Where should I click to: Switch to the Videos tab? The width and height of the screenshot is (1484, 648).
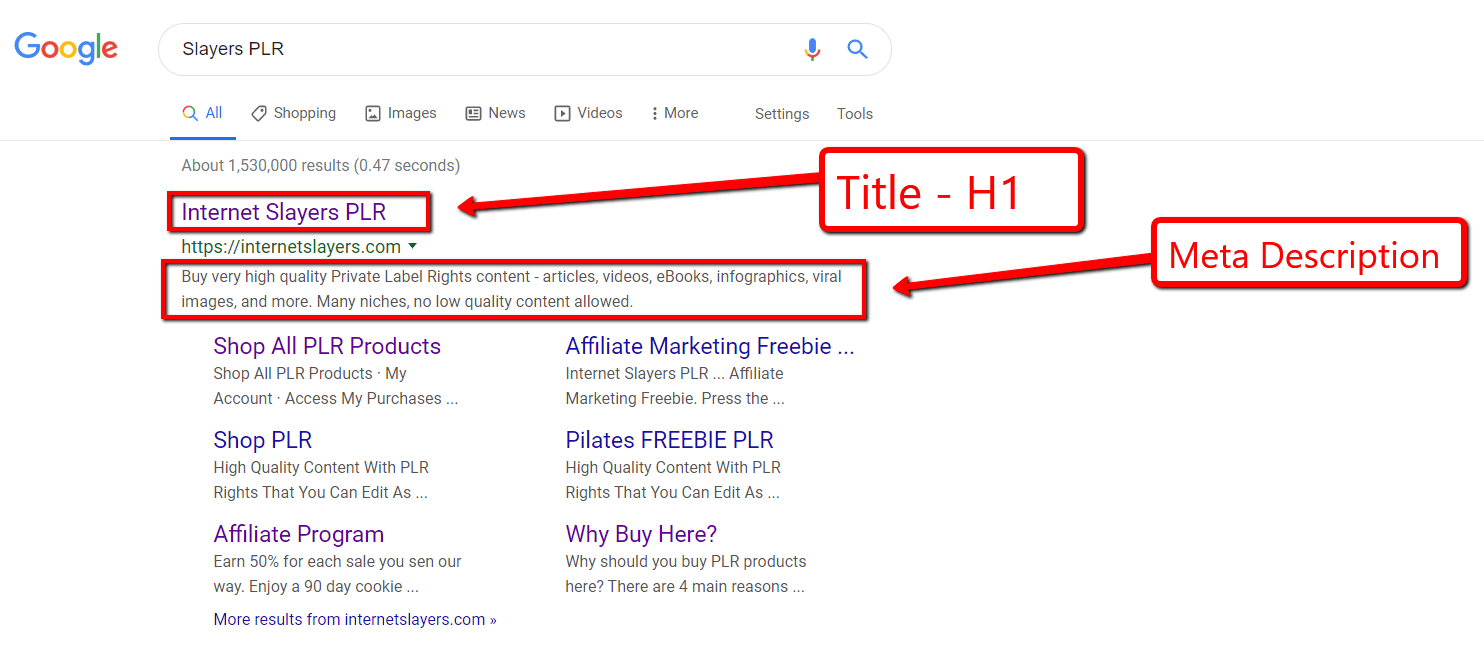(588, 113)
